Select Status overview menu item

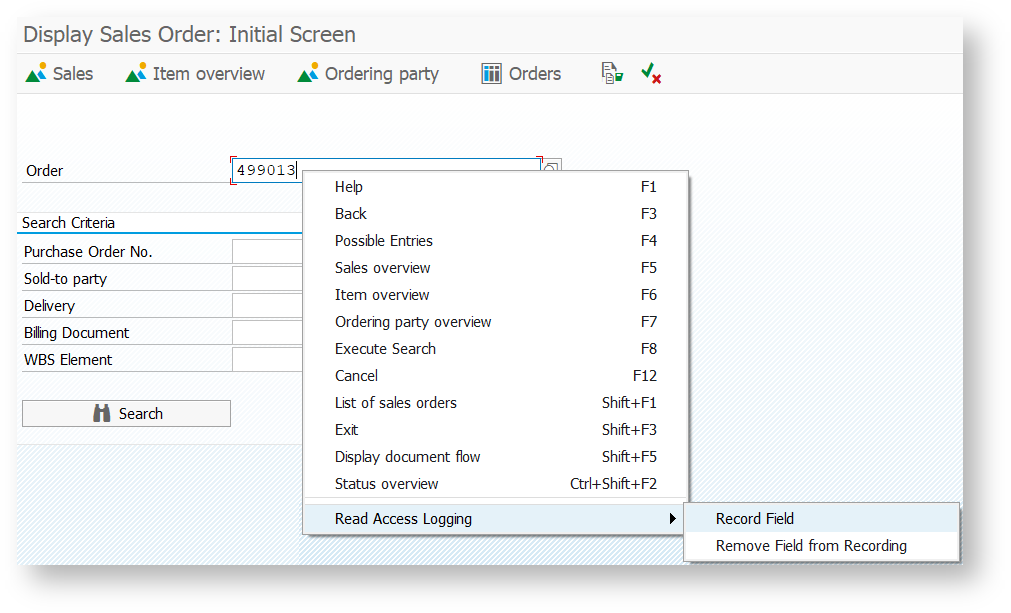(495, 484)
